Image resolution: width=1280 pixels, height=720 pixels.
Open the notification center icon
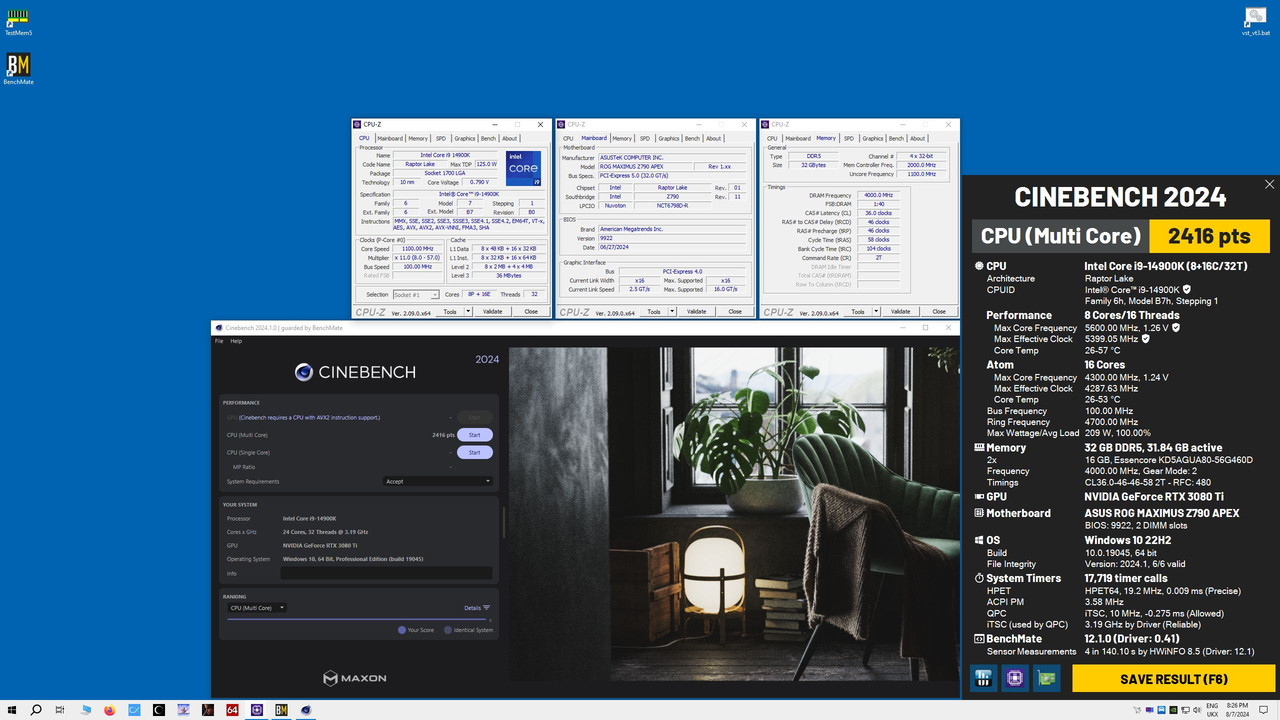1263,710
